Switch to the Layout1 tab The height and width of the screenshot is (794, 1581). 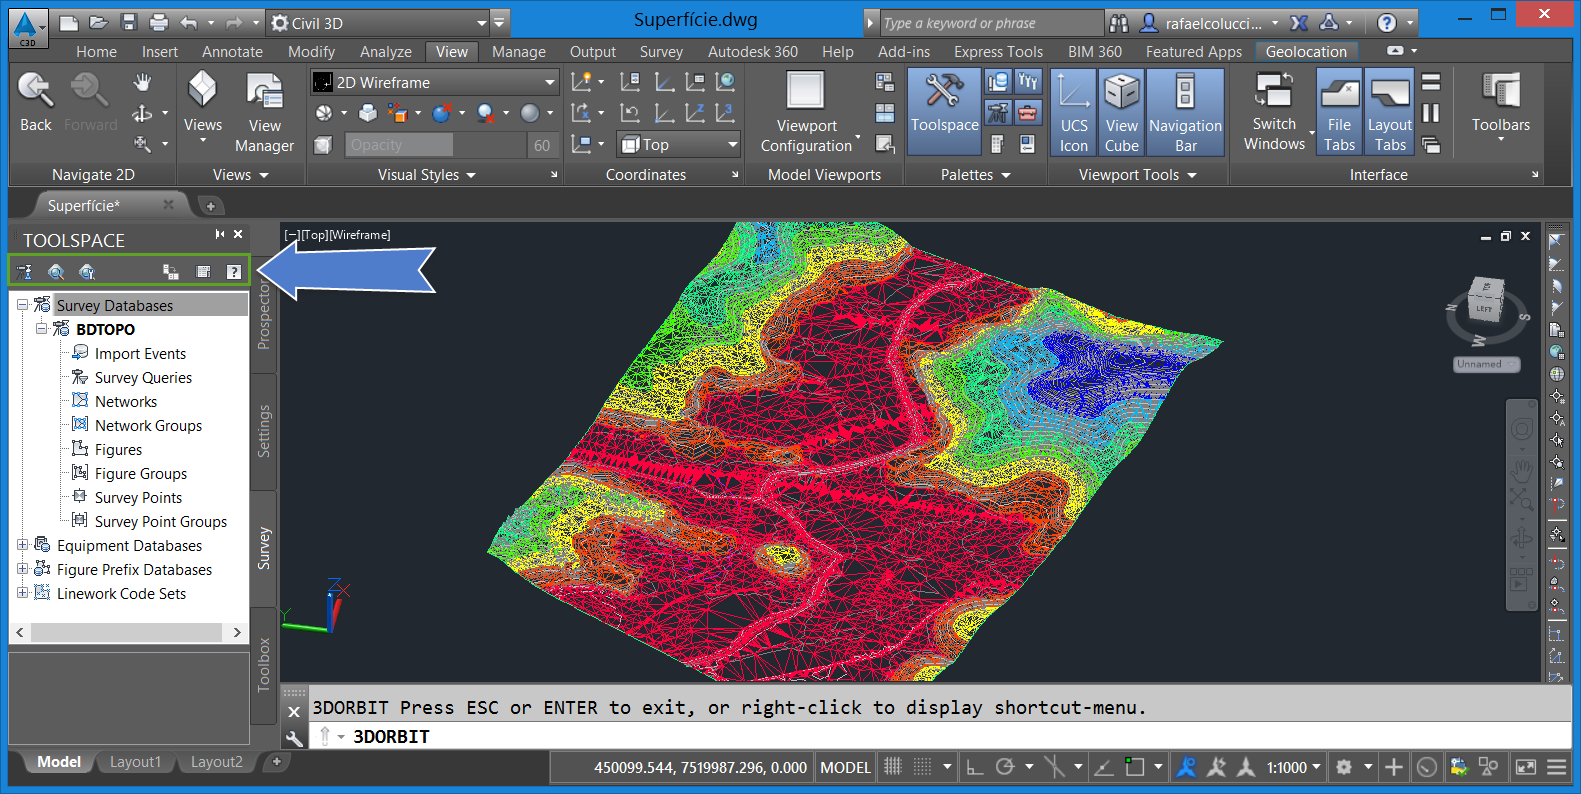point(135,762)
